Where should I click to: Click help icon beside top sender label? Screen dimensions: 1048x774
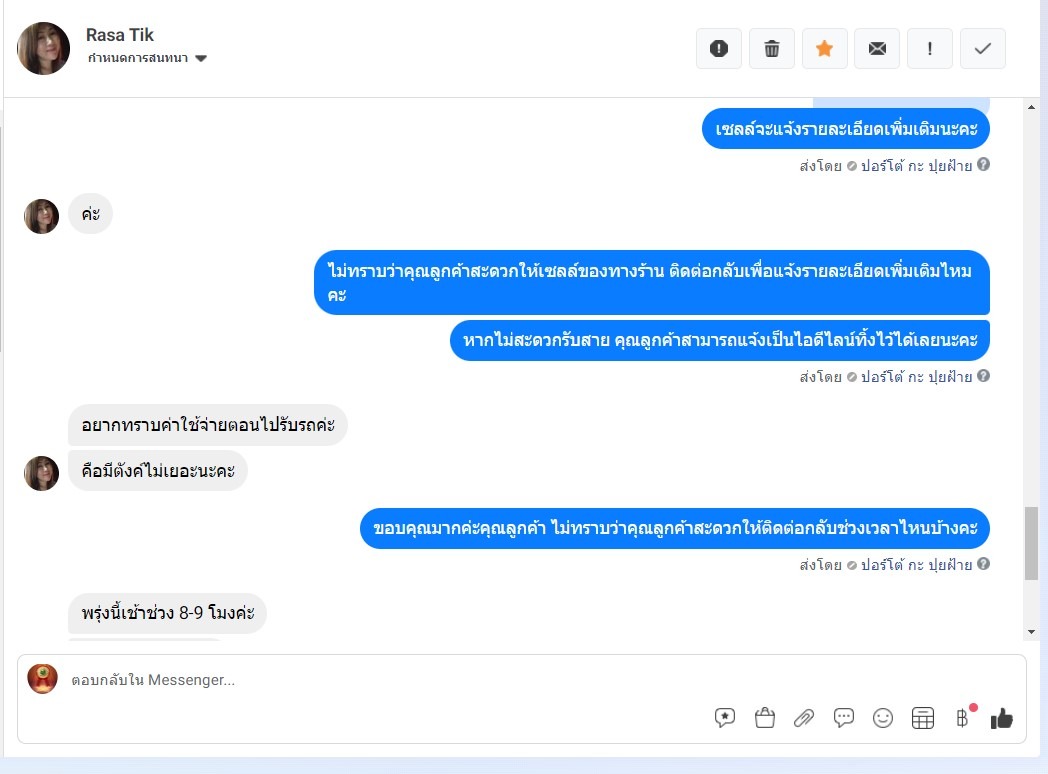(x=983, y=164)
